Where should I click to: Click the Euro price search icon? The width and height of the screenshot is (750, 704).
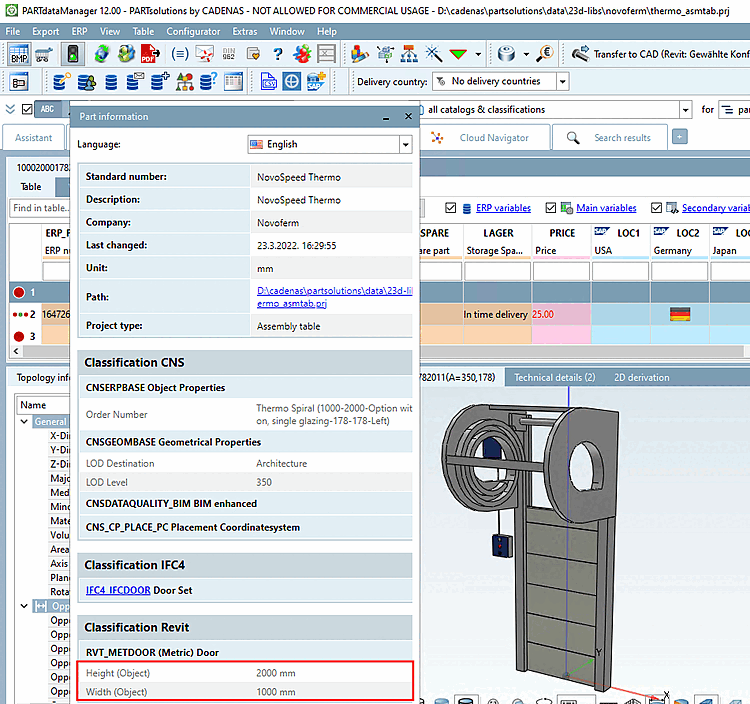click(545, 53)
